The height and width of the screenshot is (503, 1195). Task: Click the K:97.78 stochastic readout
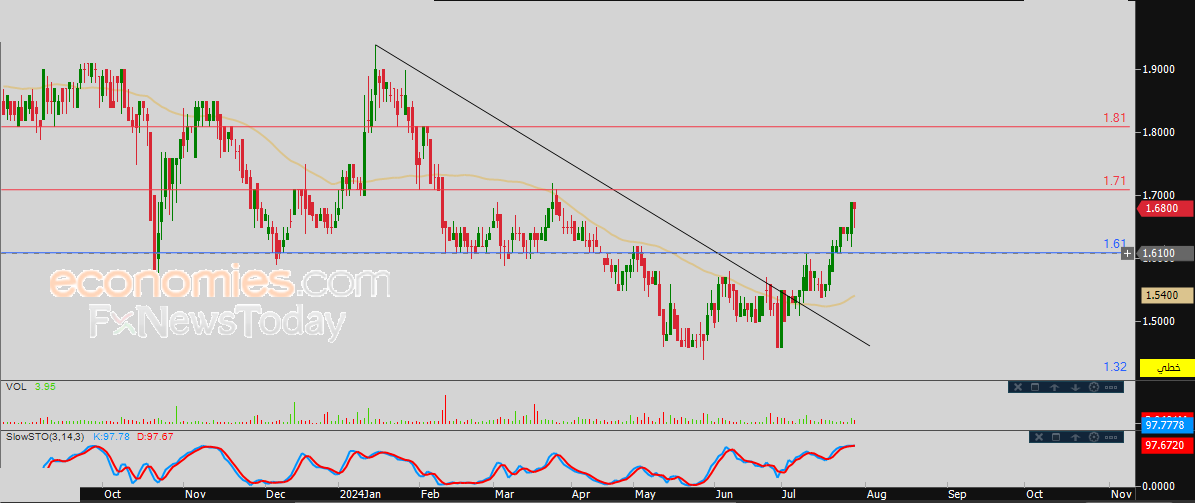[112, 437]
